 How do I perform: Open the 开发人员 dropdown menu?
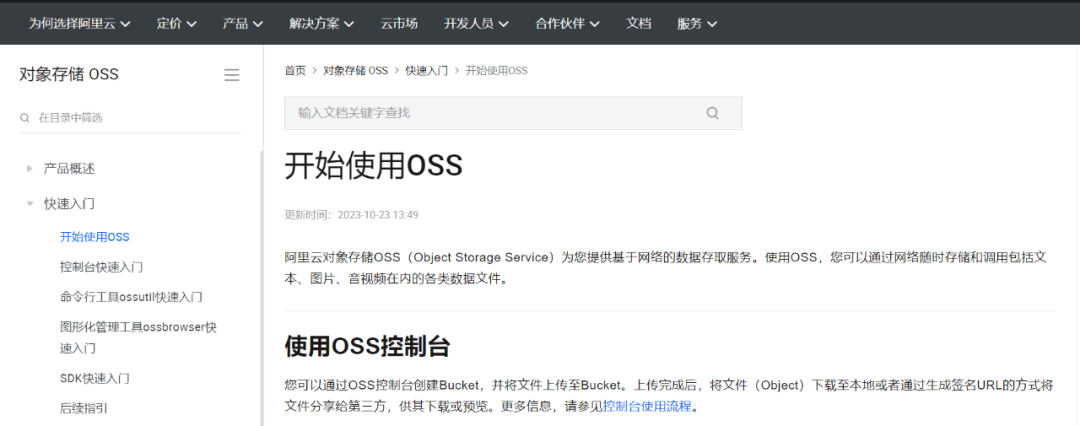tap(476, 23)
